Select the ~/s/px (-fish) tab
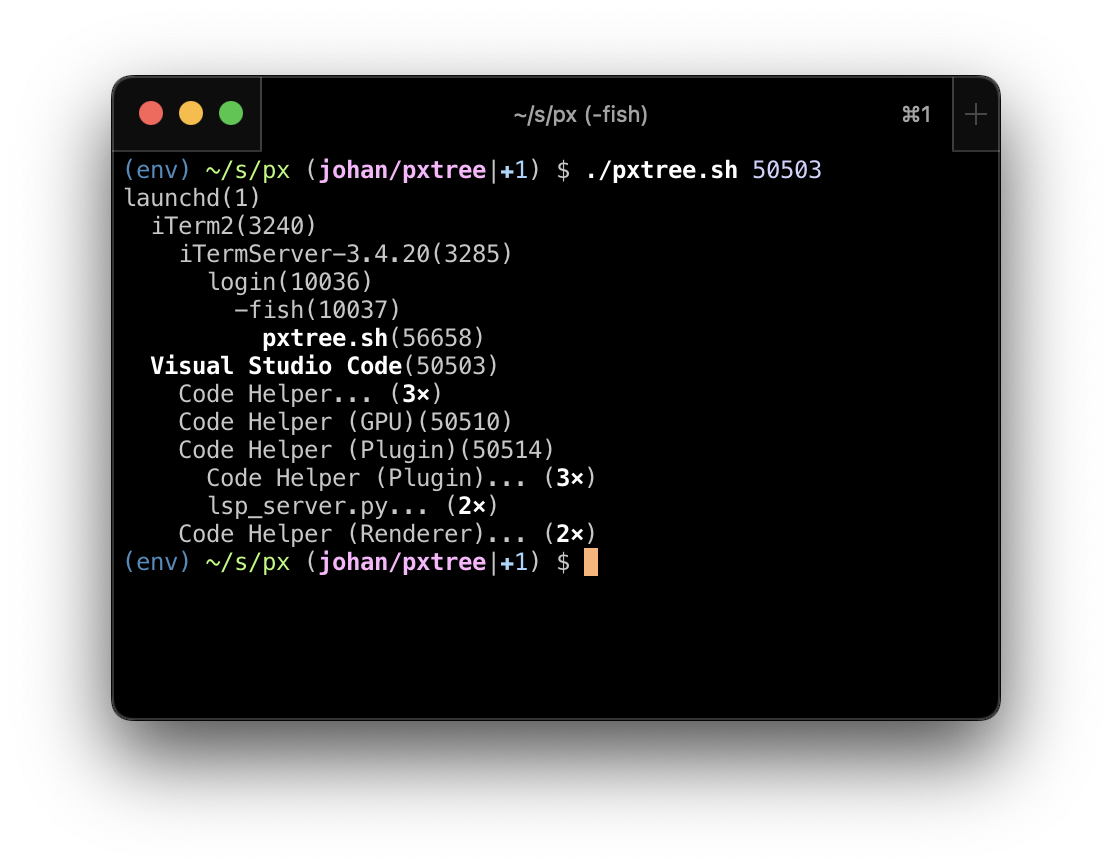This screenshot has width=1112, height=868. point(580,114)
